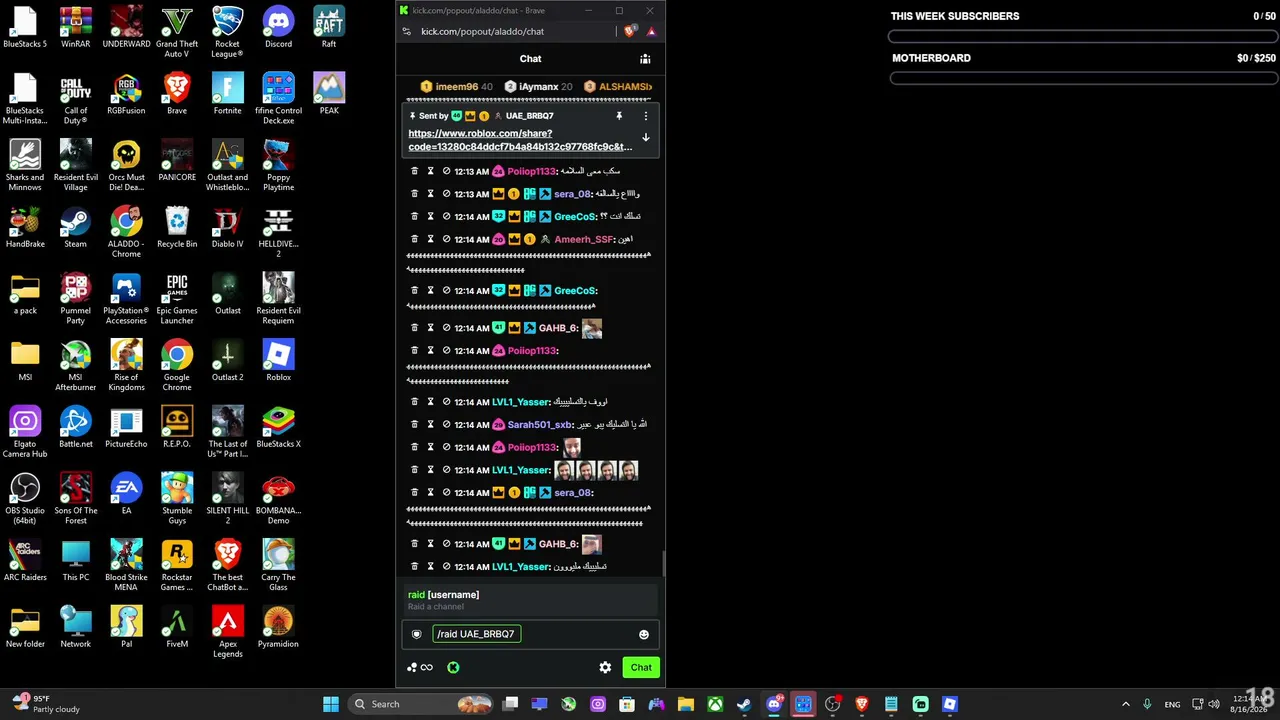Image resolution: width=1280 pixels, height=720 pixels.
Task: Open Google Chrome desktop shortcut
Action: (177, 365)
